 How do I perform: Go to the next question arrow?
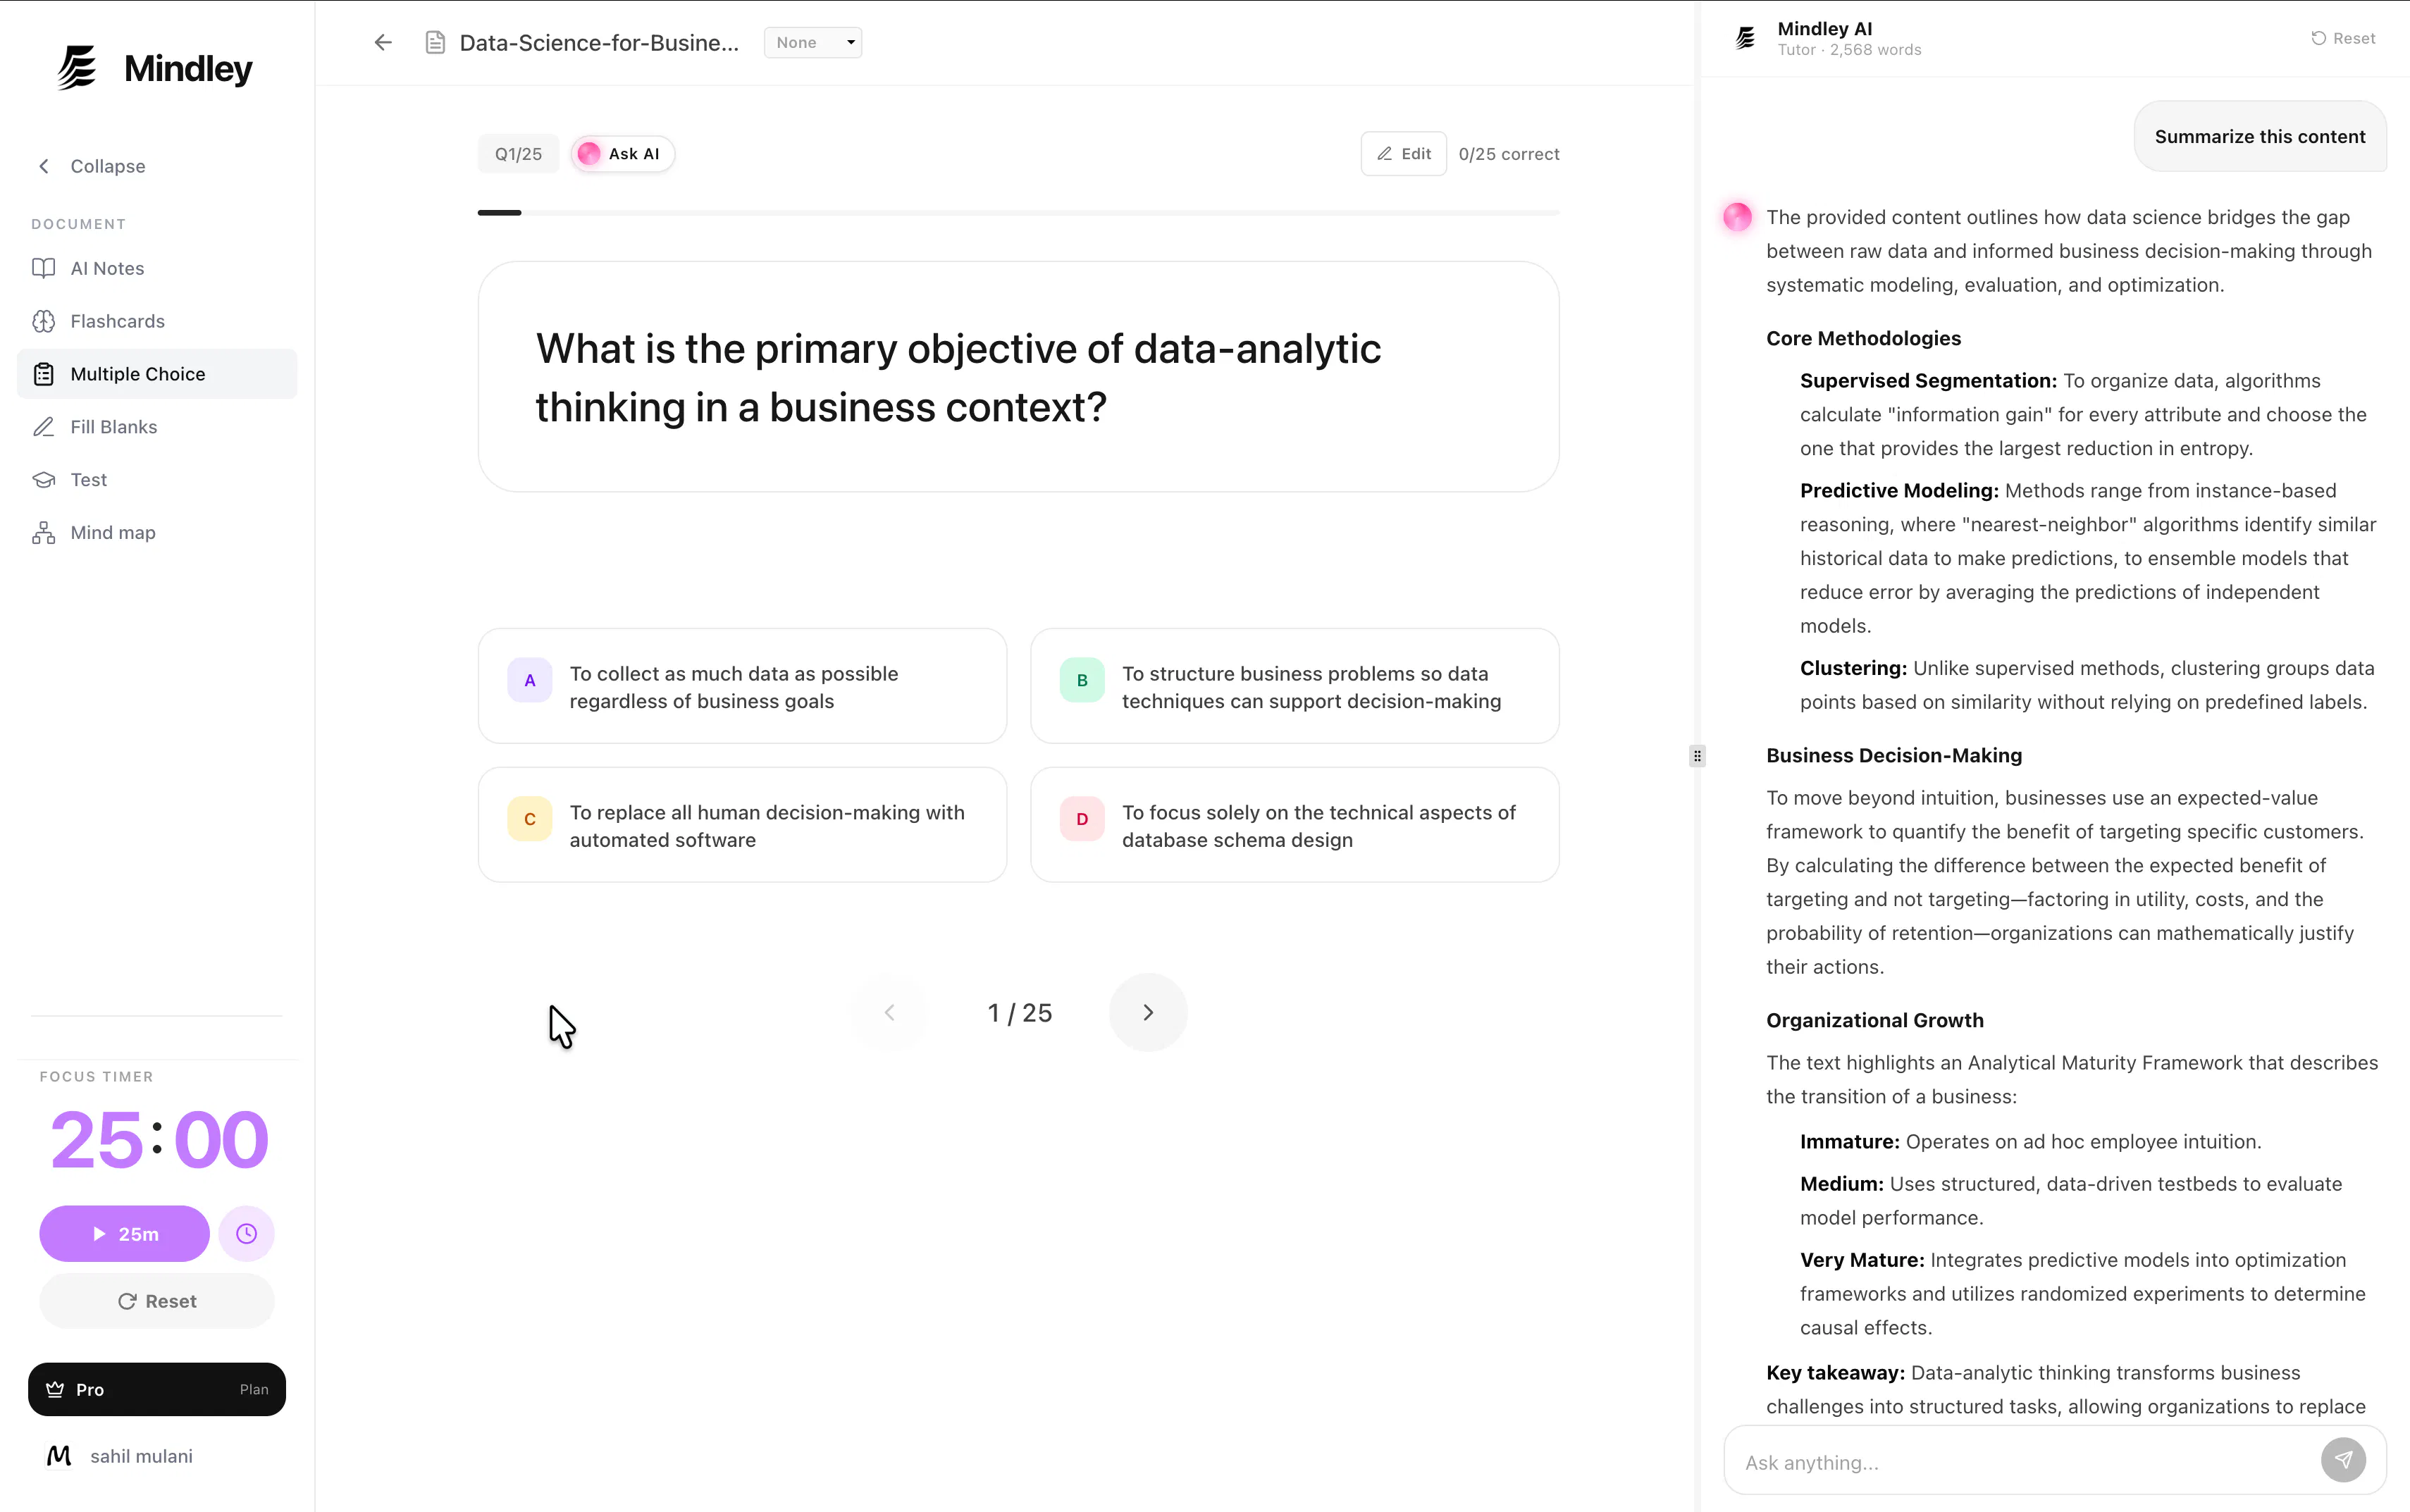point(1148,1012)
